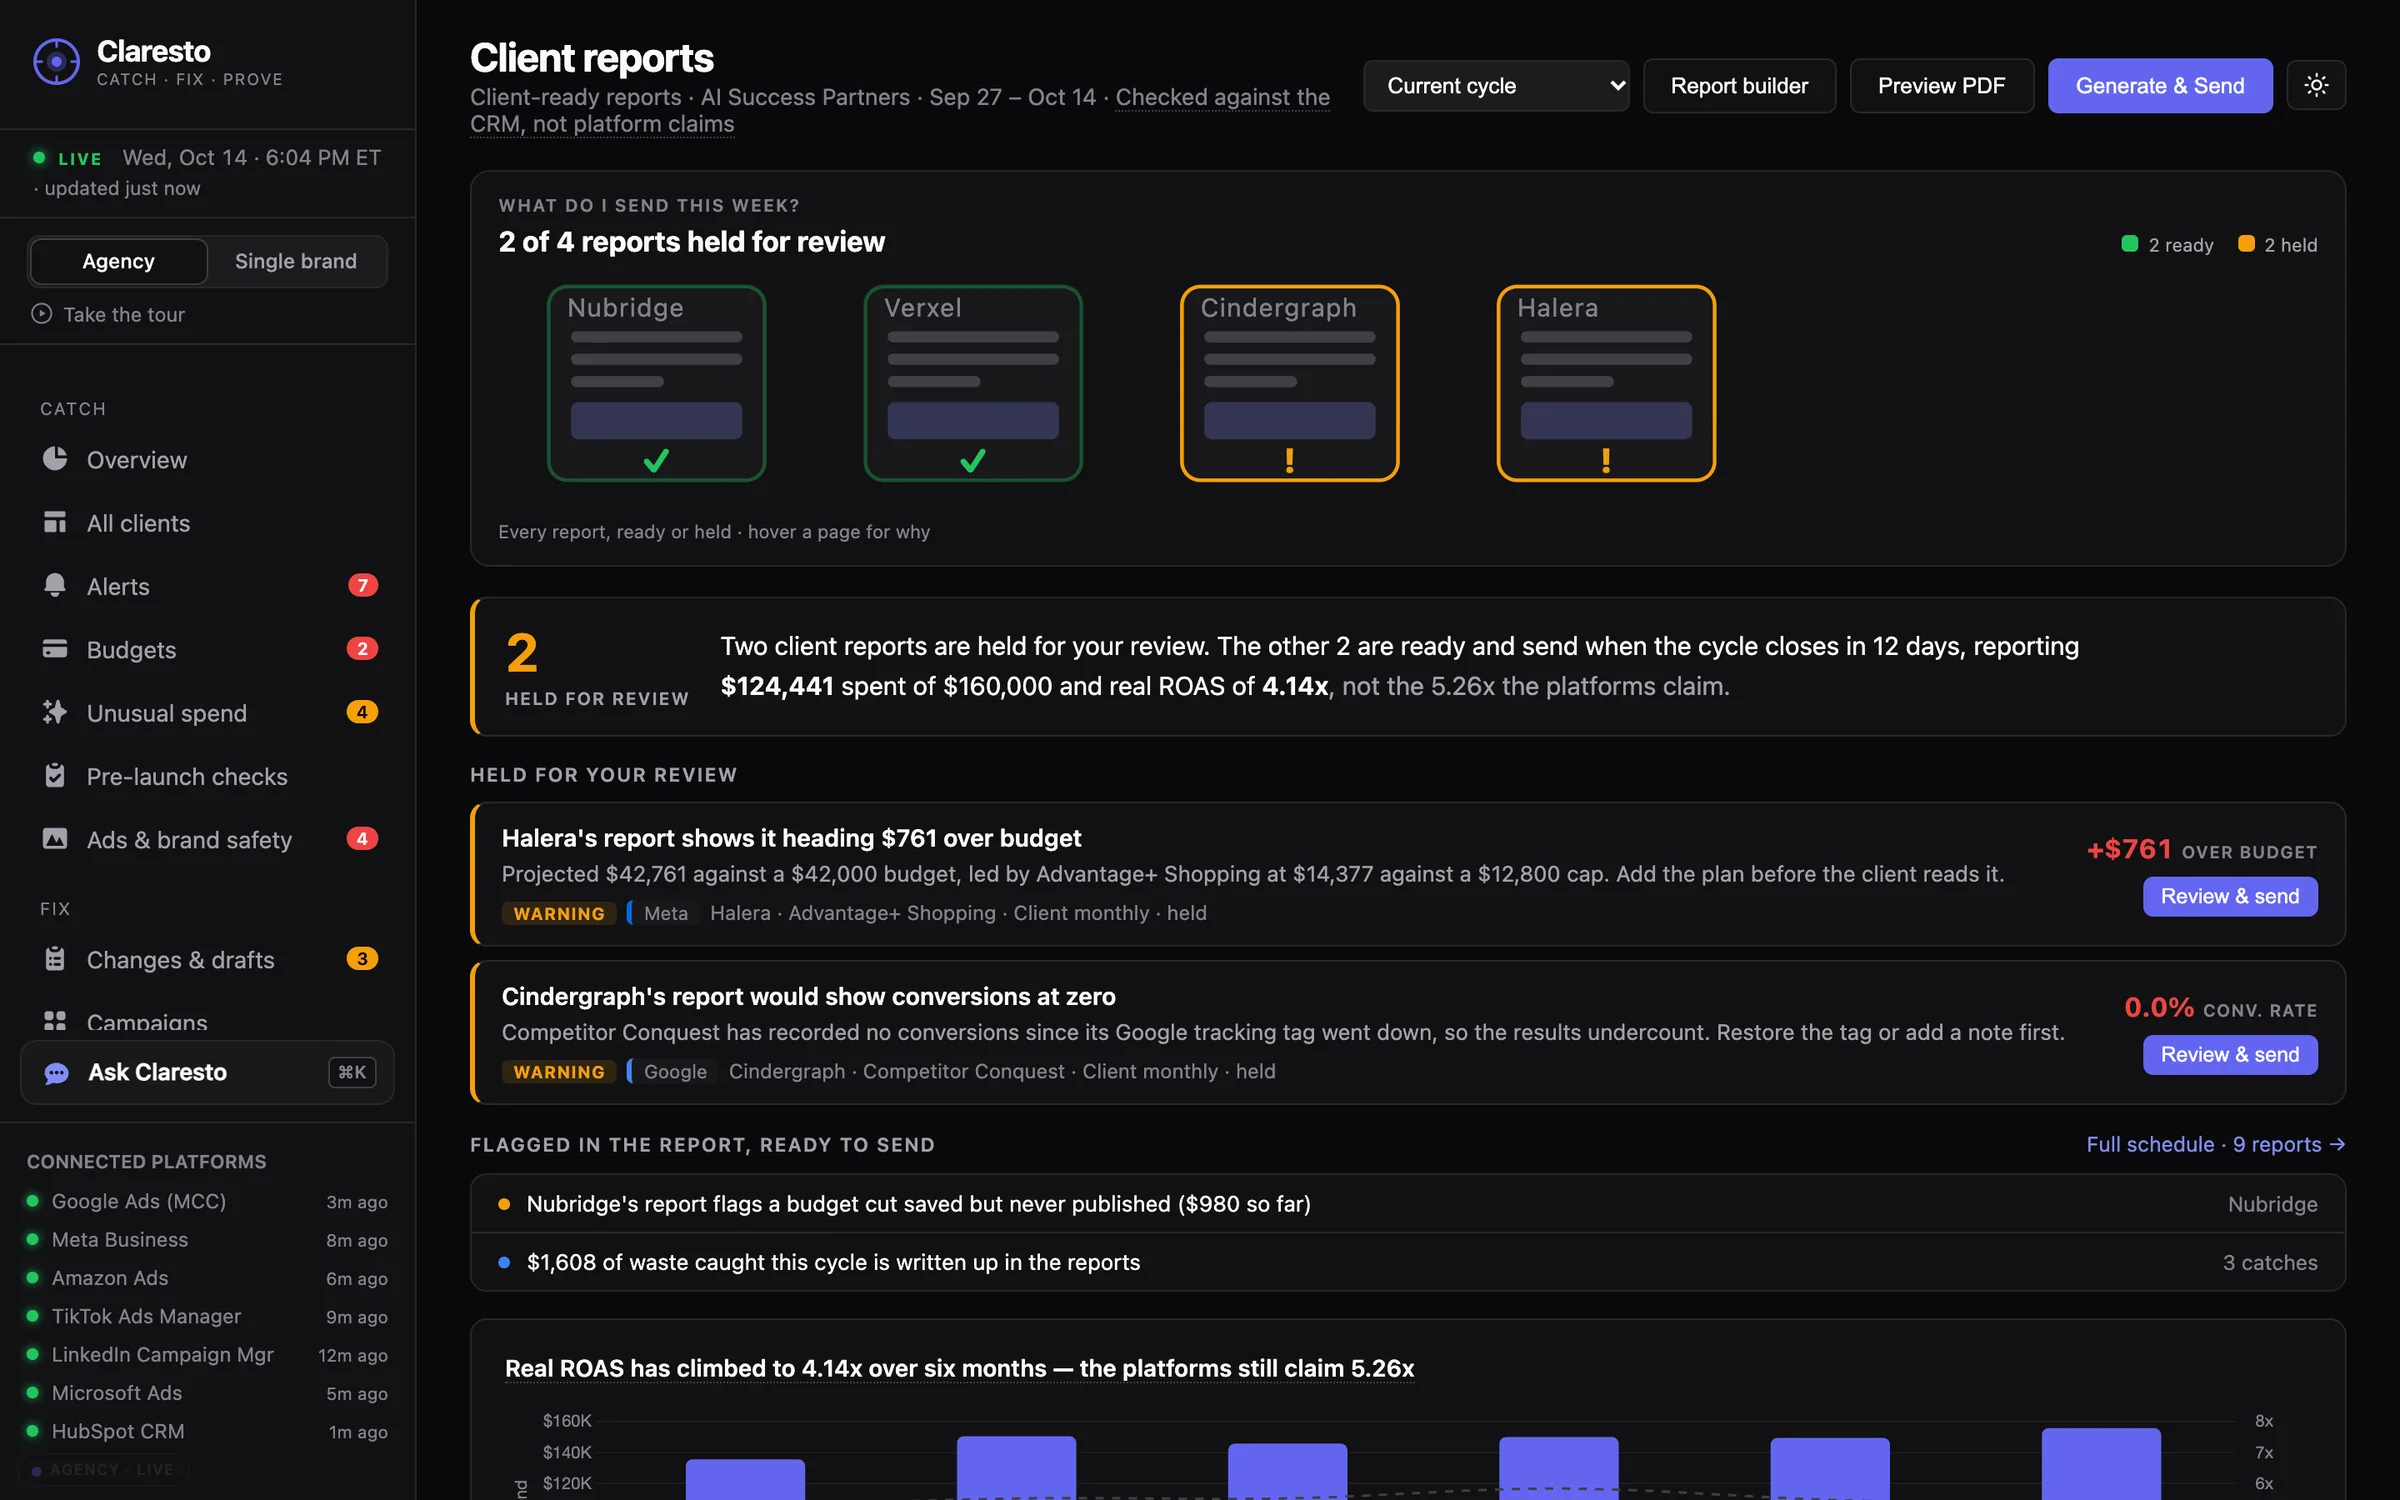2400x1500 pixels.
Task: Toggle light/dark theme sun icon
Action: click(2316, 86)
